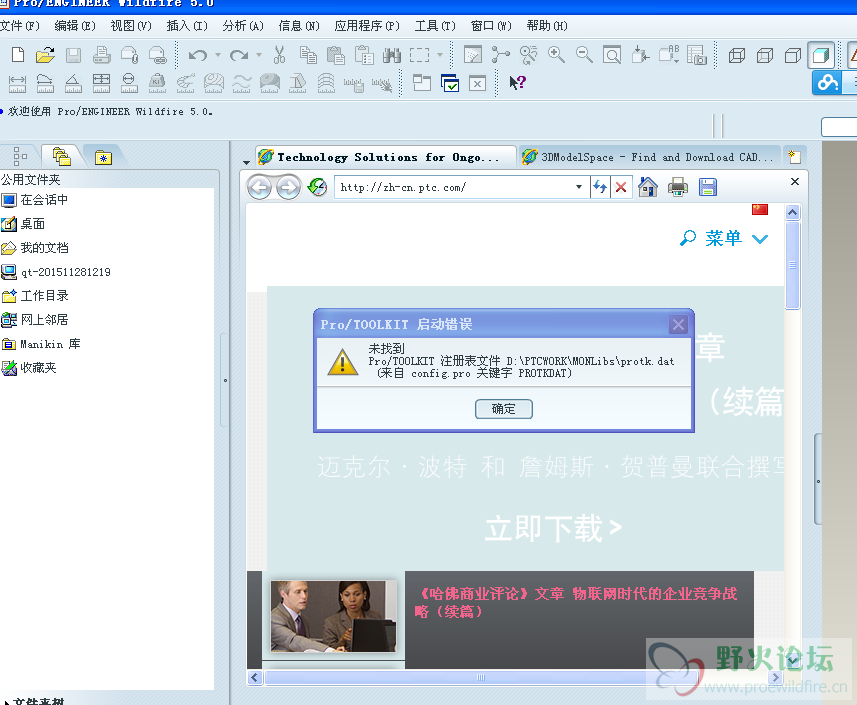The height and width of the screenshot is (705, 857).
Task: Click the Refit view icon
Action: pyautogui.click(x=612, y=55)
